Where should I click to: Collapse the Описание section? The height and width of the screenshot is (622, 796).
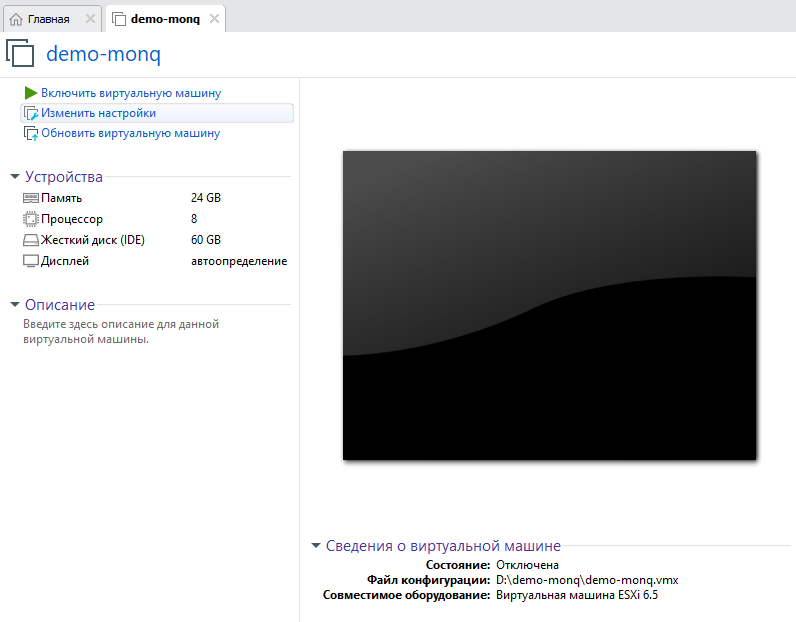pos(15,305)
